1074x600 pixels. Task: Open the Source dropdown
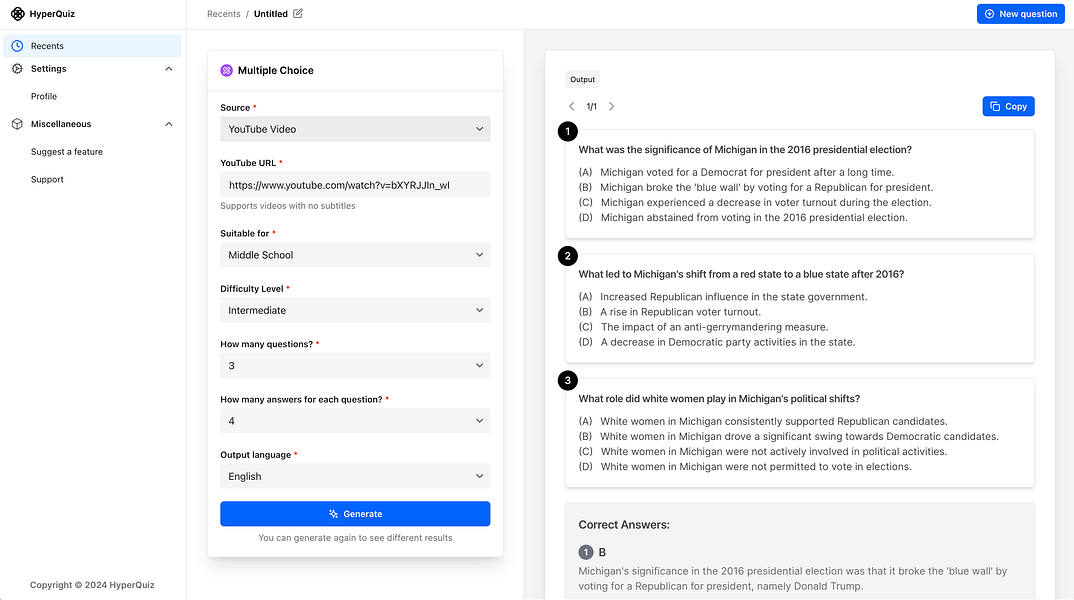[355, 129]
